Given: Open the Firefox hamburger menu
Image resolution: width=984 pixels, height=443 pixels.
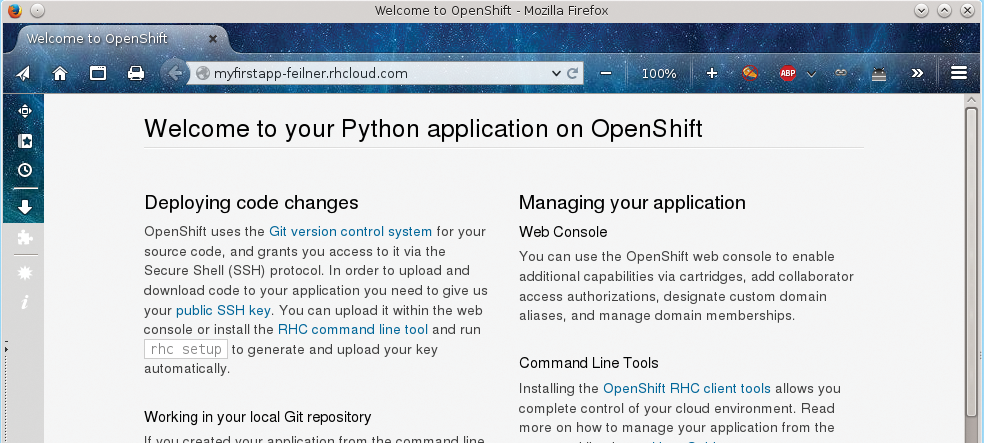Looking at the screenshot, I should (958, 73).
